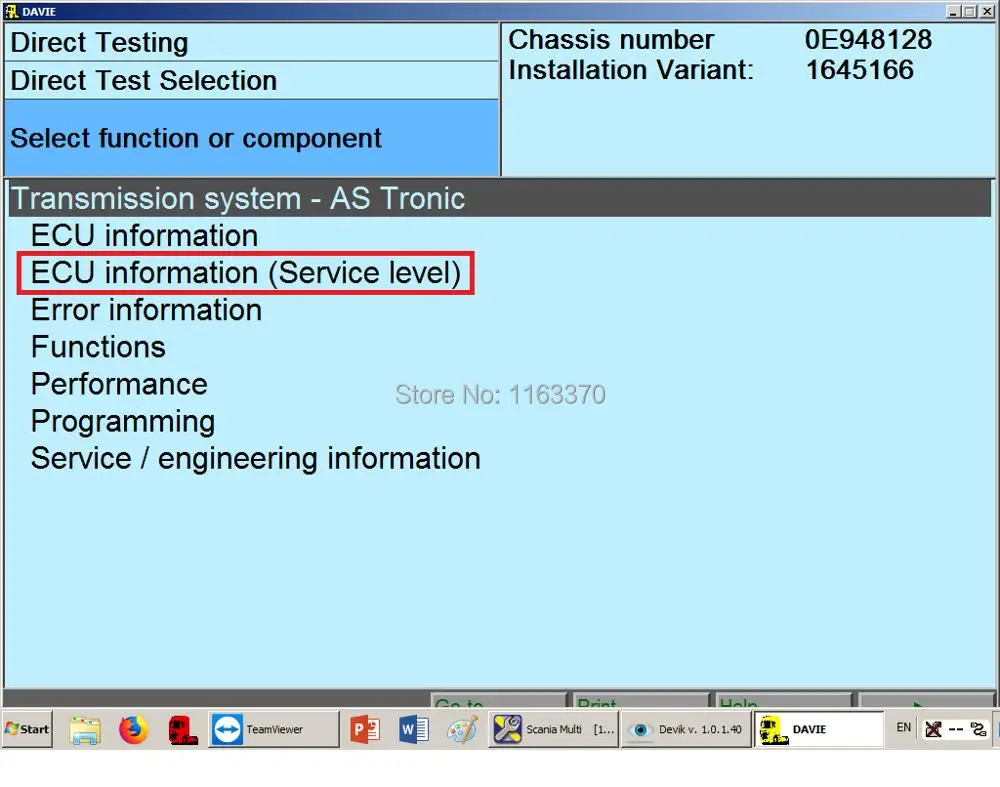The image size is (1000, 787).
Task: Click chassis number value 0E948128
Action: [x=868, y=40]
